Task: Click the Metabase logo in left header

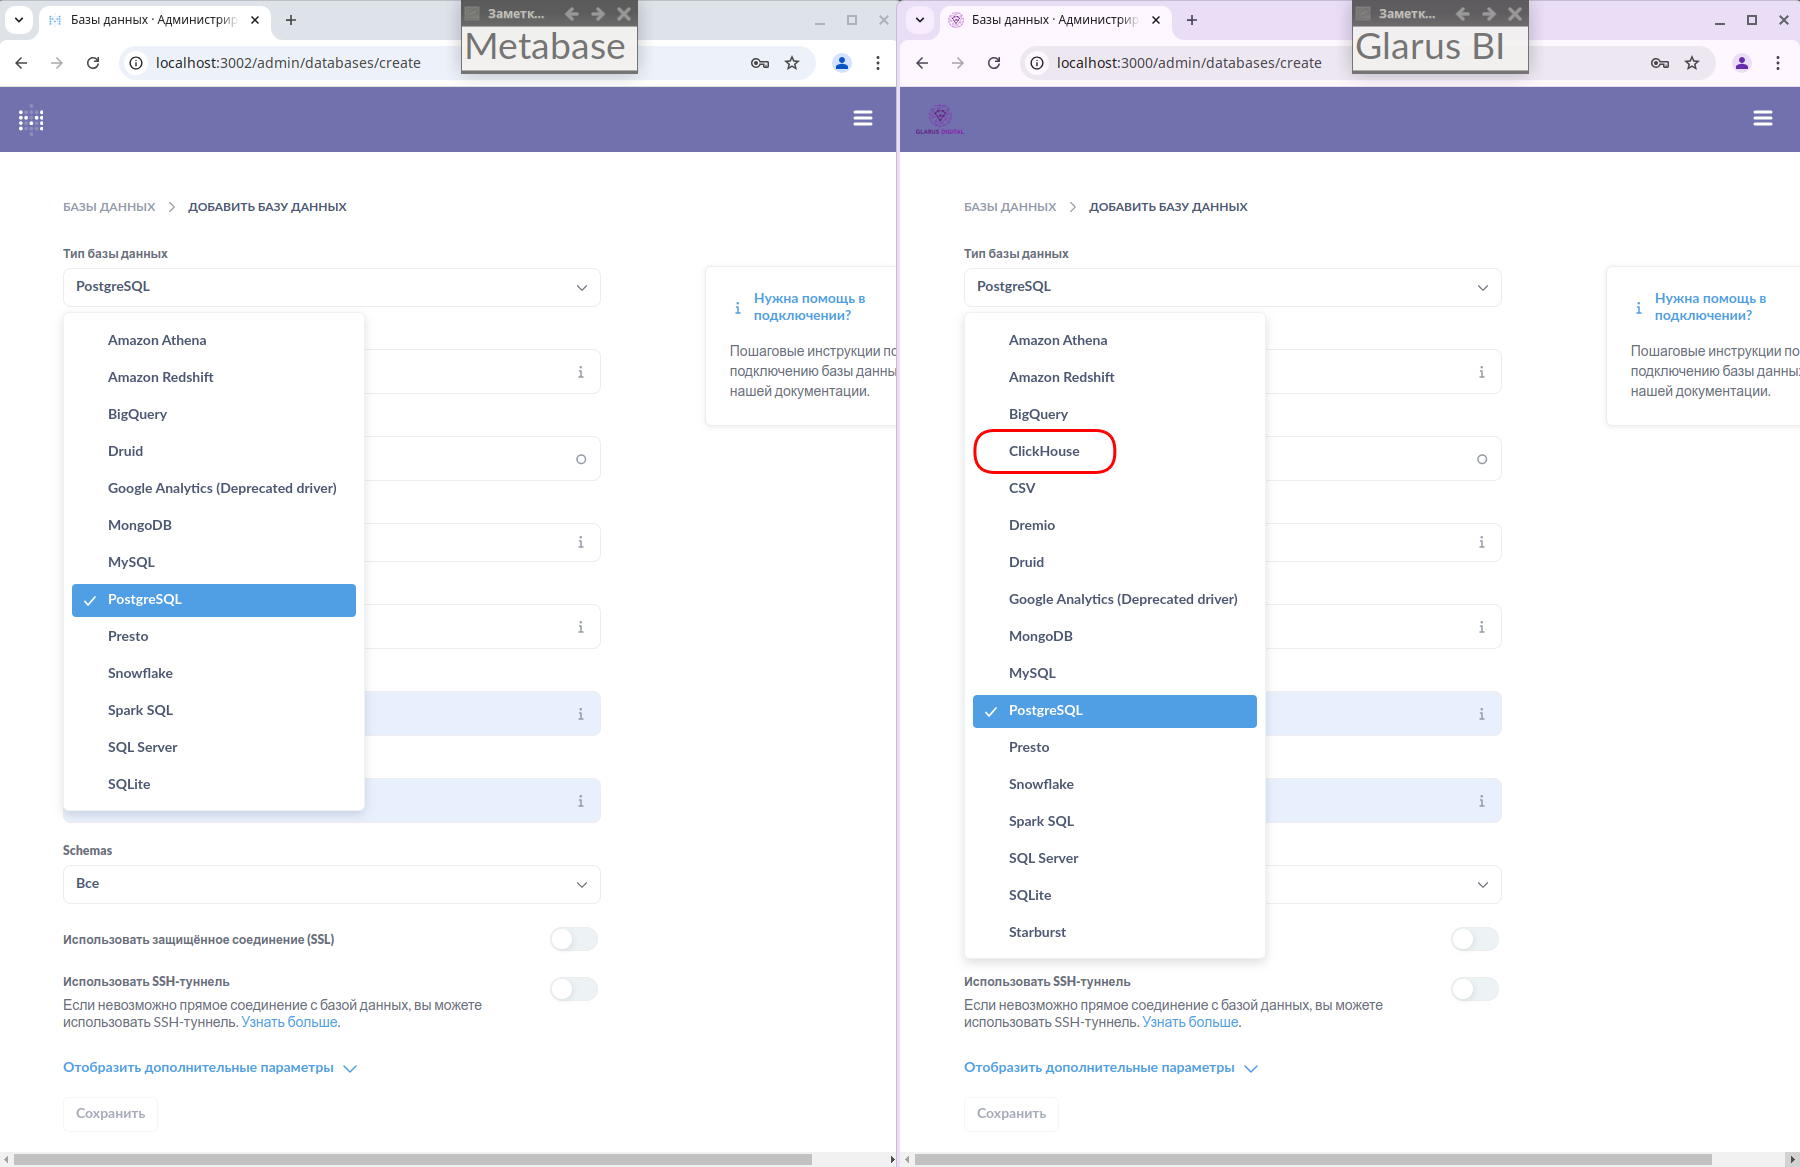Action: (31, 120)
